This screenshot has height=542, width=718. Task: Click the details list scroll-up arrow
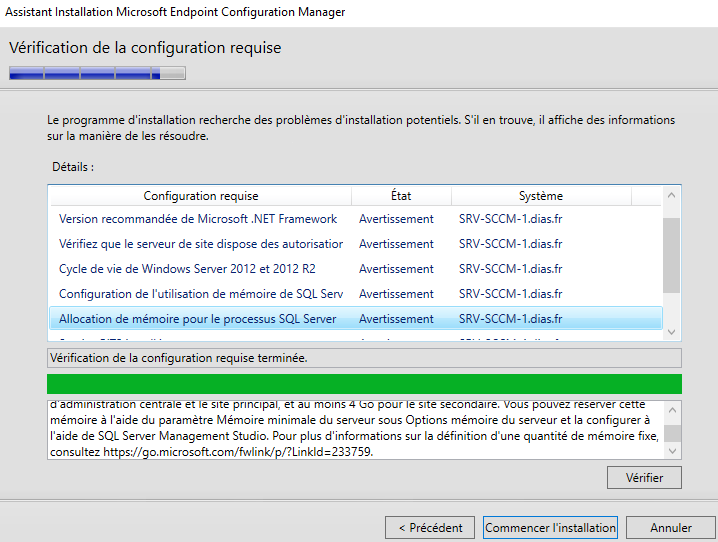tap(671, 195)
